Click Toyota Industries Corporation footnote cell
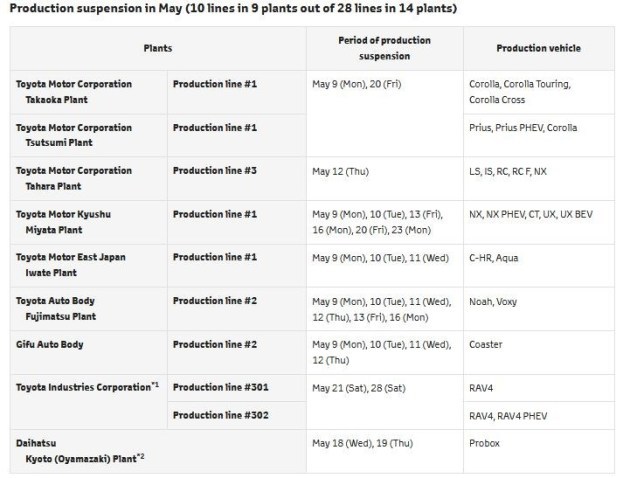Image resolution: width=630 pixels, height=478 pixels. click(x=88, y=402)
